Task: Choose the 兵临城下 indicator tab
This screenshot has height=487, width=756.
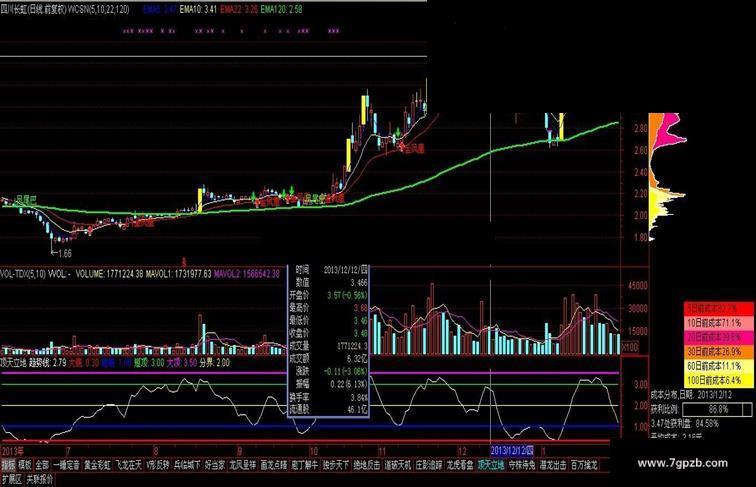Action: pyautogui.click(x=187, y=465)
